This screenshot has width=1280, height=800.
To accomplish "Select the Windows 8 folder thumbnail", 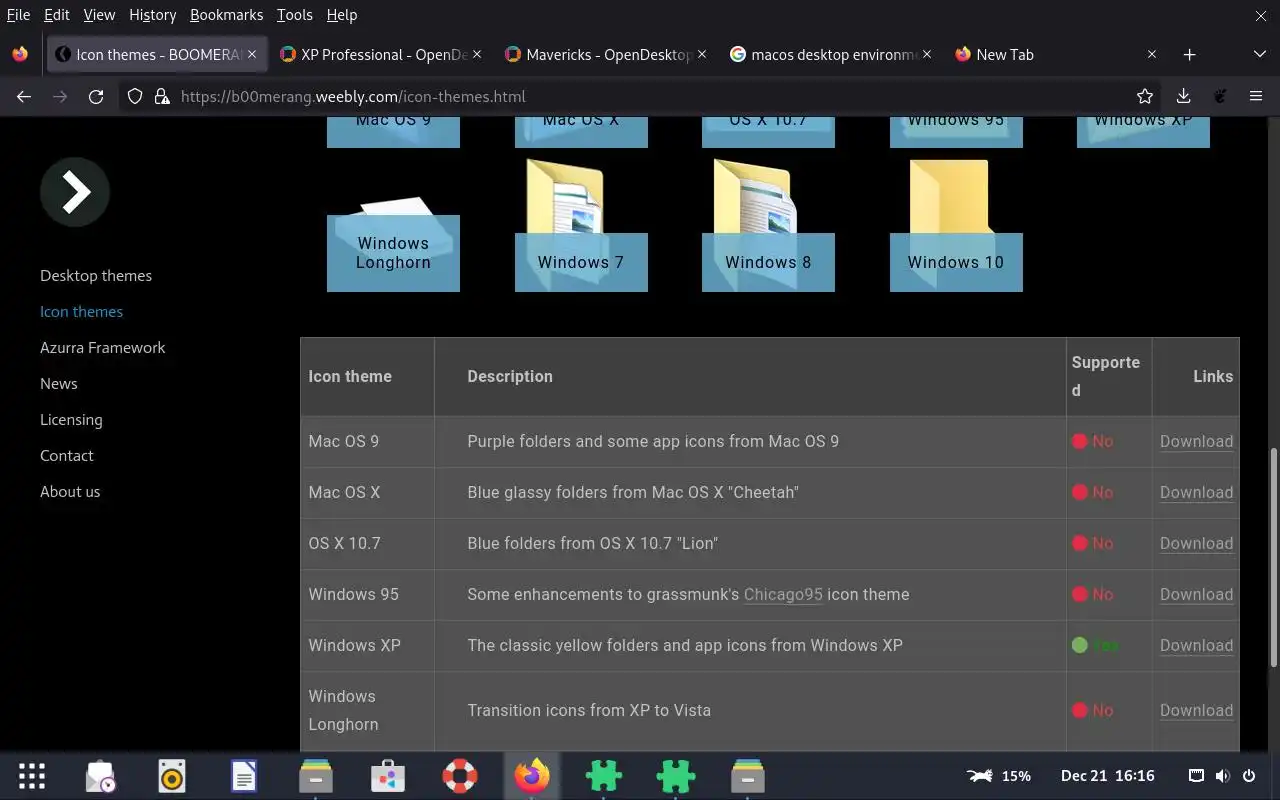I will (x=768, y=225).
